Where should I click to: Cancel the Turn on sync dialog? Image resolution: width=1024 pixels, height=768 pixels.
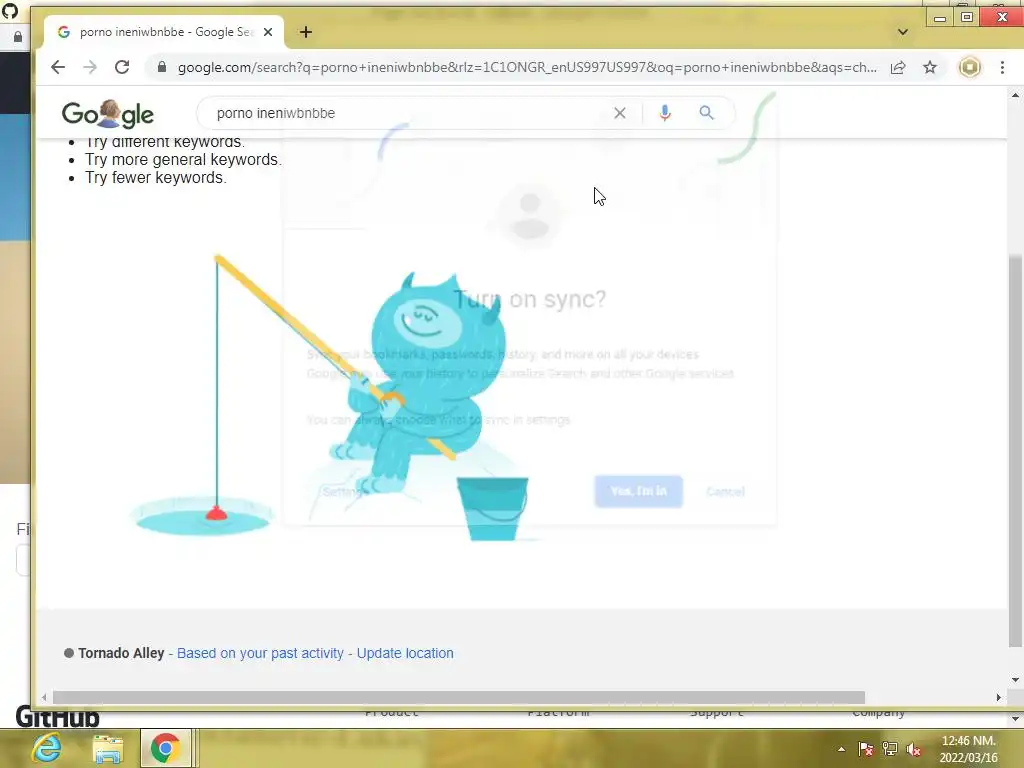(x=725, y=491)
